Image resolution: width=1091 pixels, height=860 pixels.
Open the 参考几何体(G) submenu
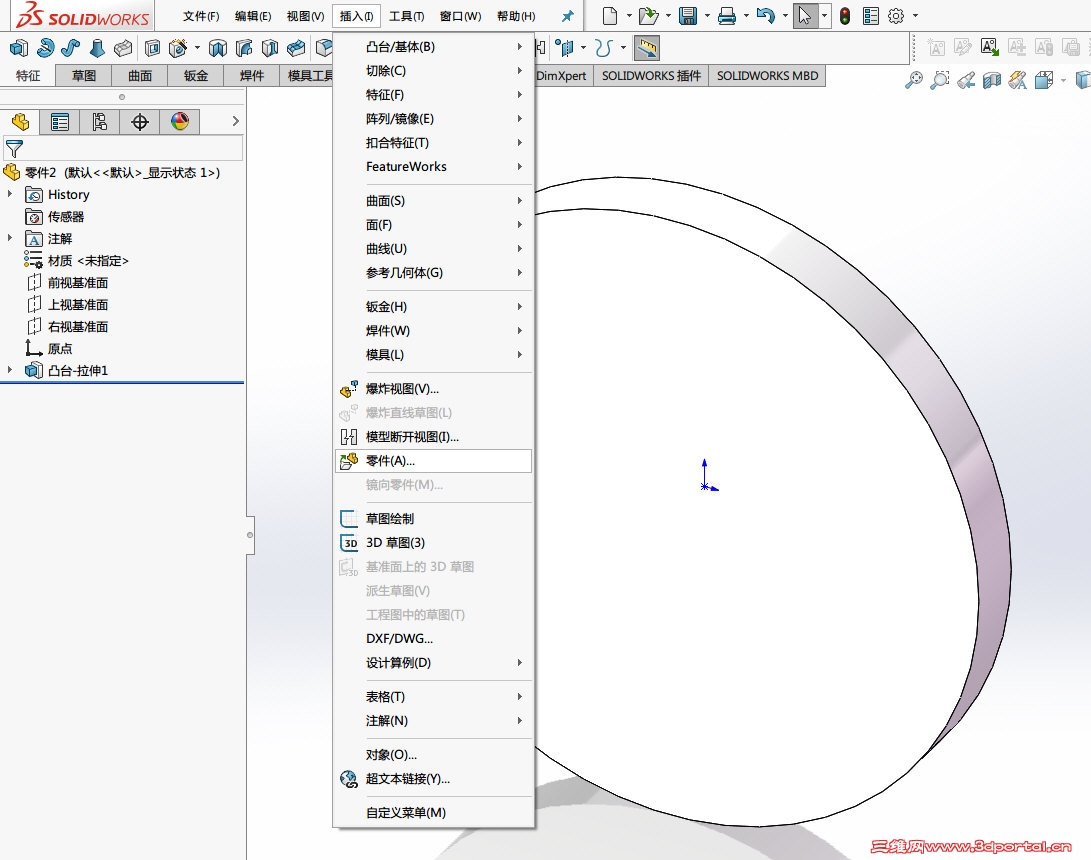click(x=433, y=273)
